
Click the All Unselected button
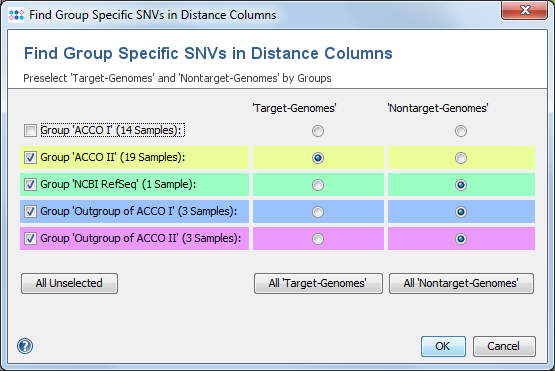point(69,283)
